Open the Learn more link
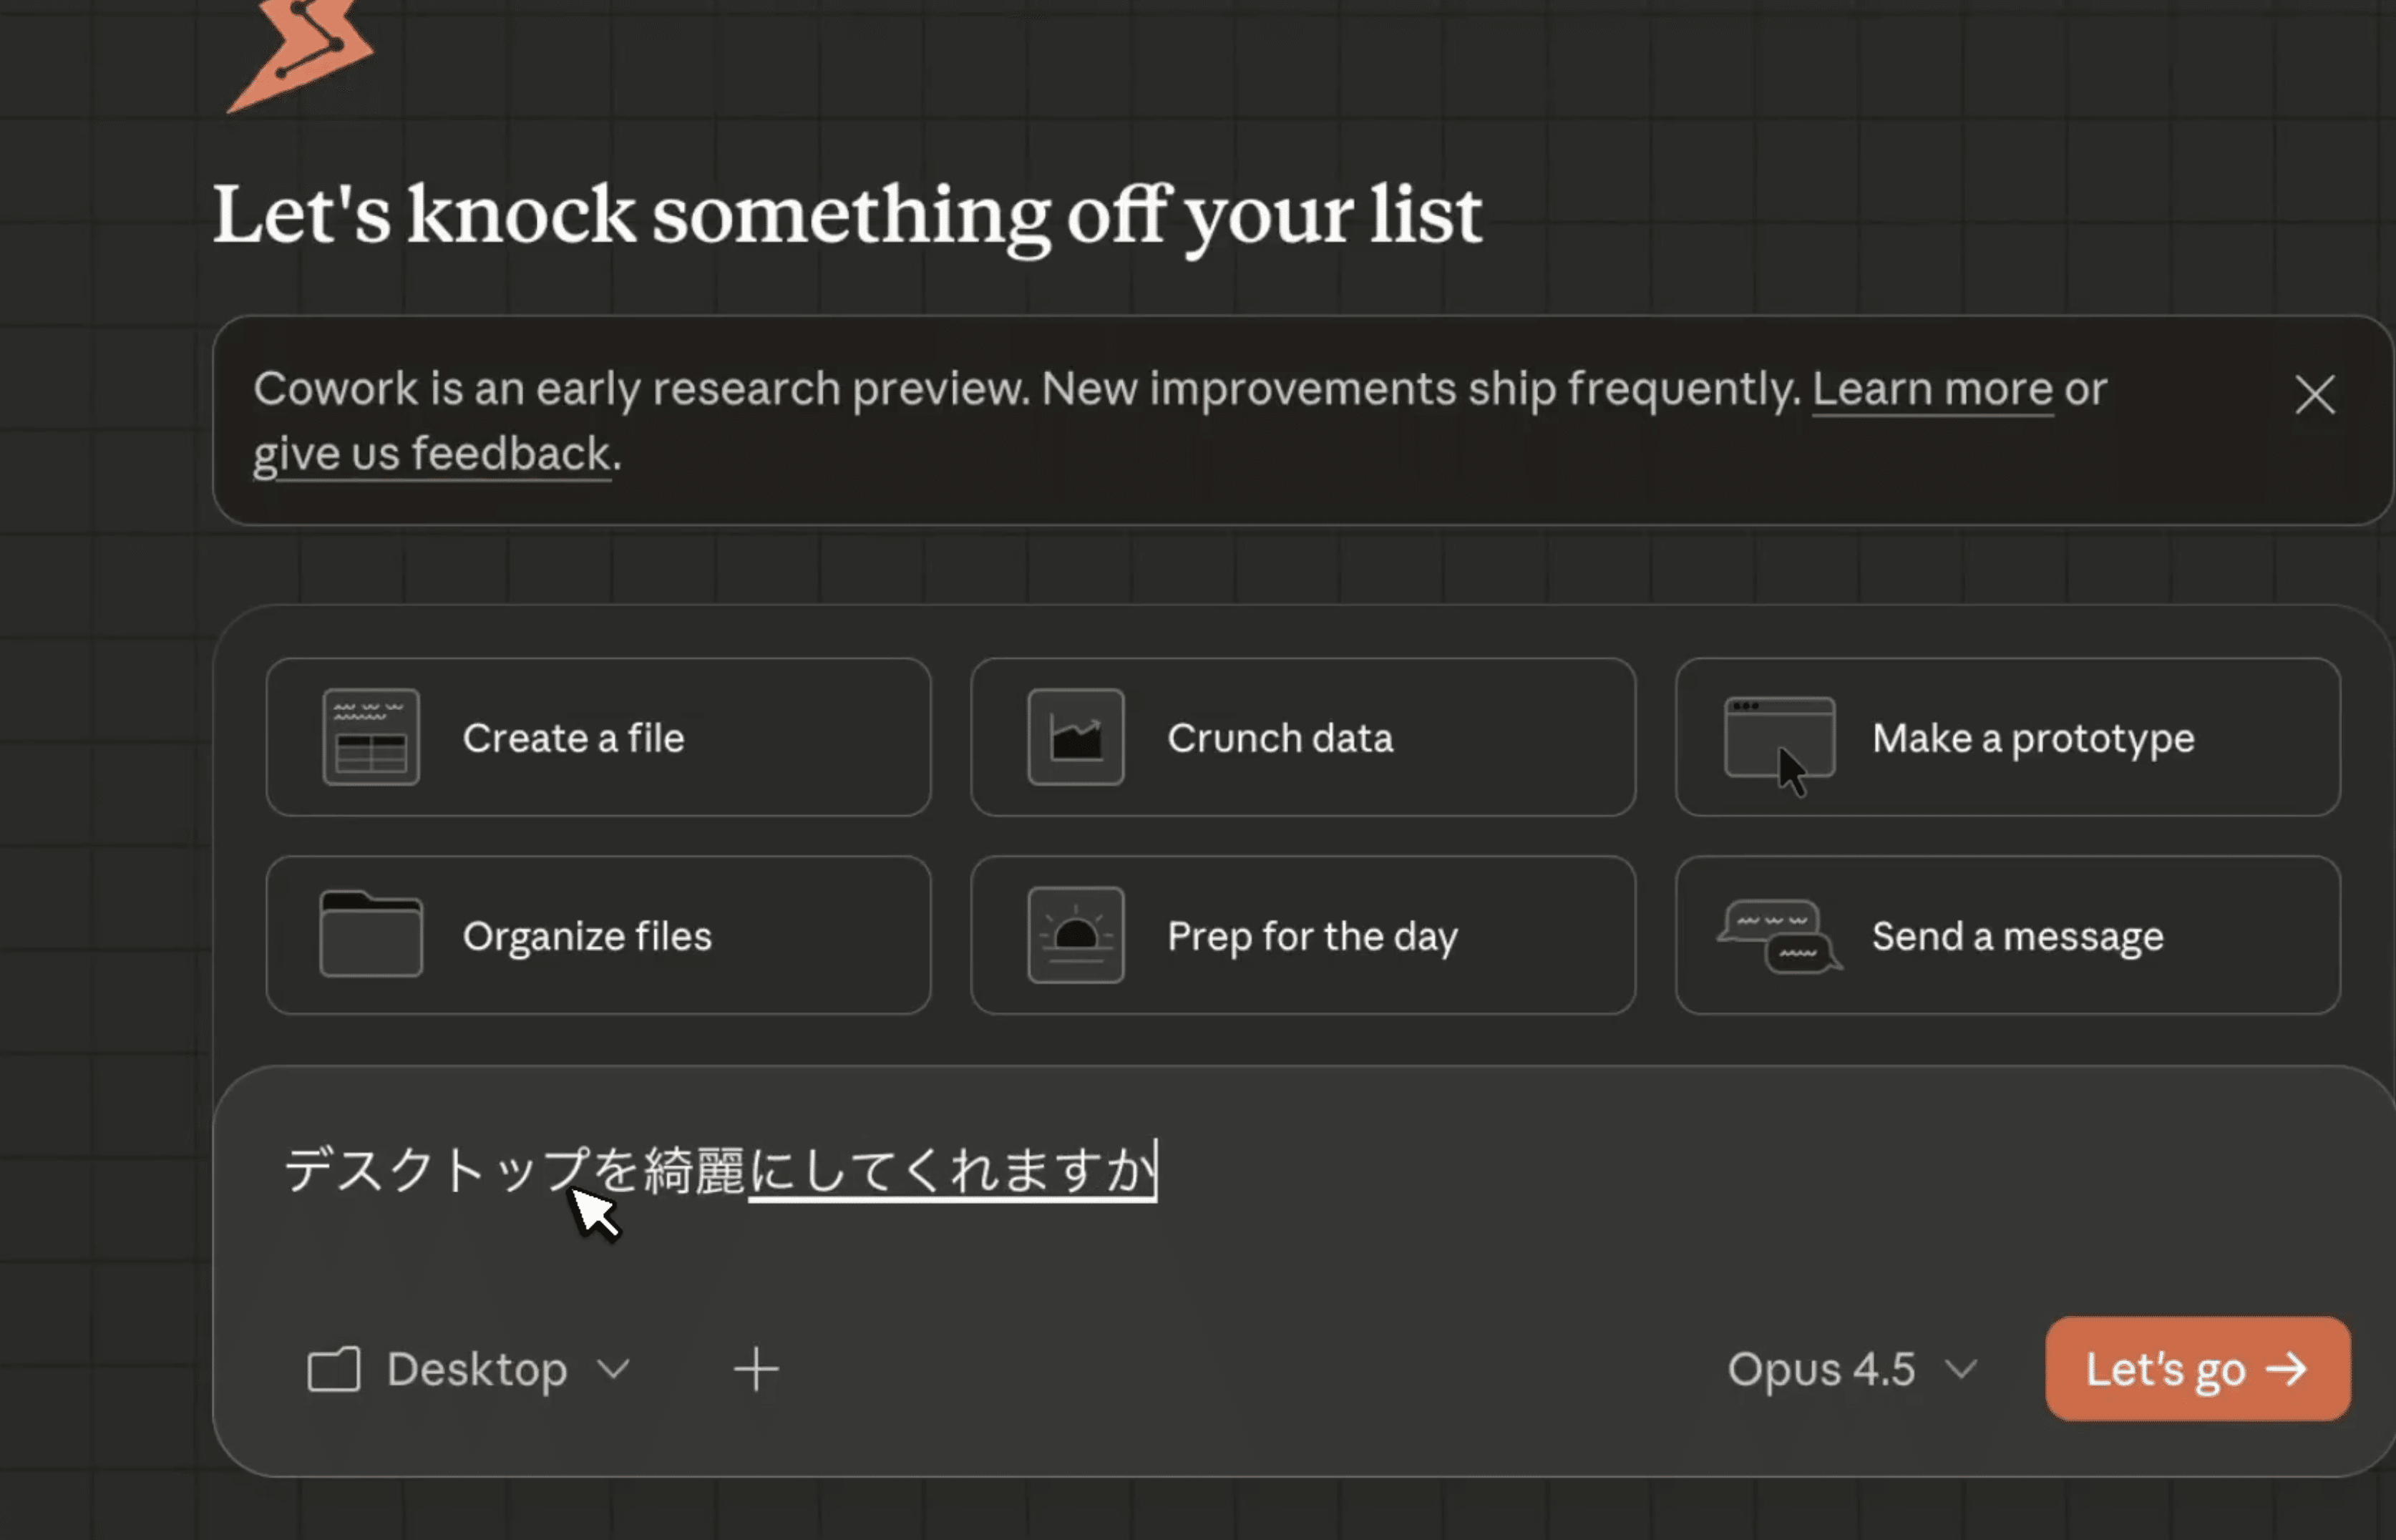 pos(1931,389)
